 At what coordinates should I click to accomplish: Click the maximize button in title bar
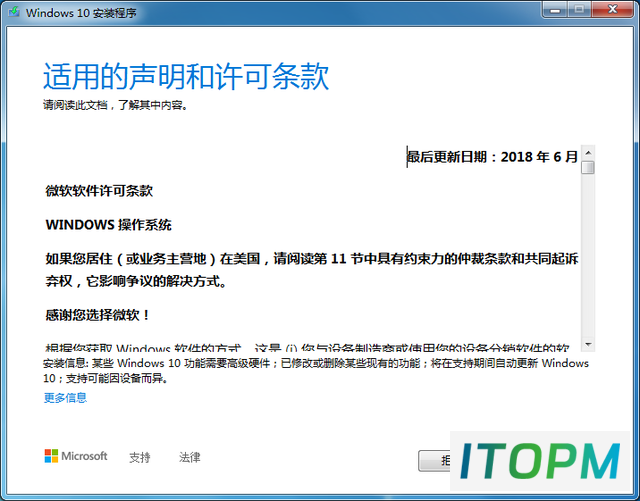tap(579, 10)
